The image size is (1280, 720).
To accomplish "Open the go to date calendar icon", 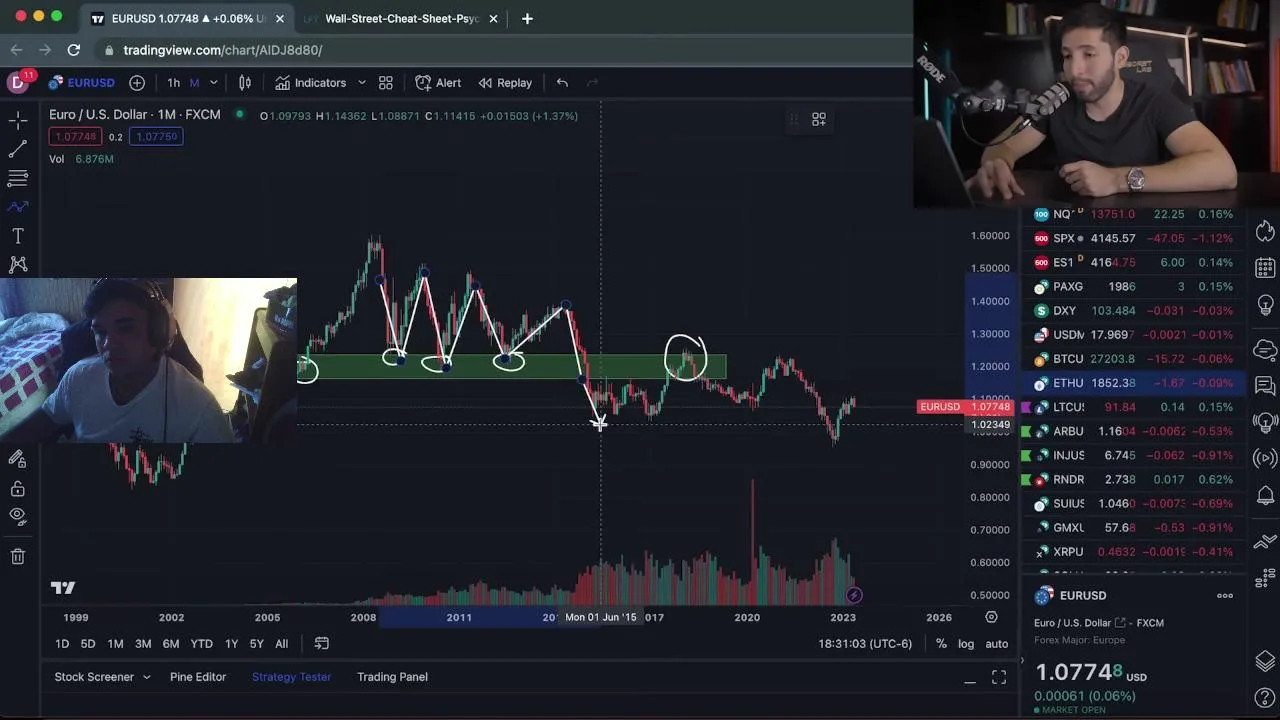I will (x=322, y=644).
